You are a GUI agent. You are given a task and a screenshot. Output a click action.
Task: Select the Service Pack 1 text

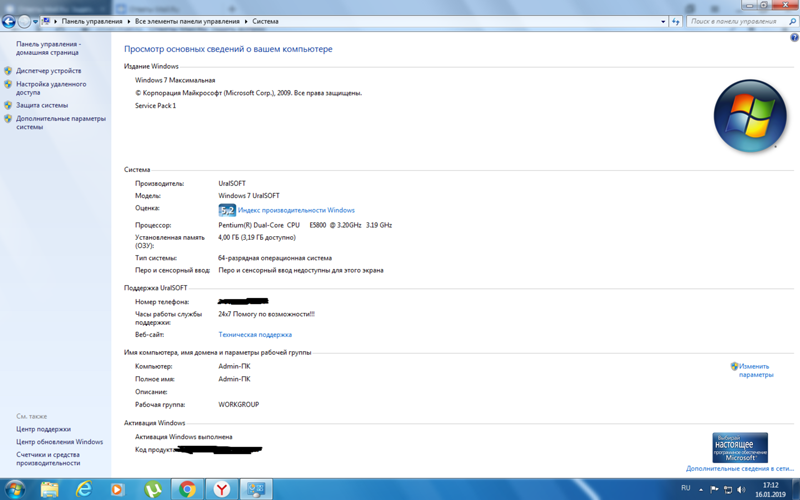tap(156, 106)
